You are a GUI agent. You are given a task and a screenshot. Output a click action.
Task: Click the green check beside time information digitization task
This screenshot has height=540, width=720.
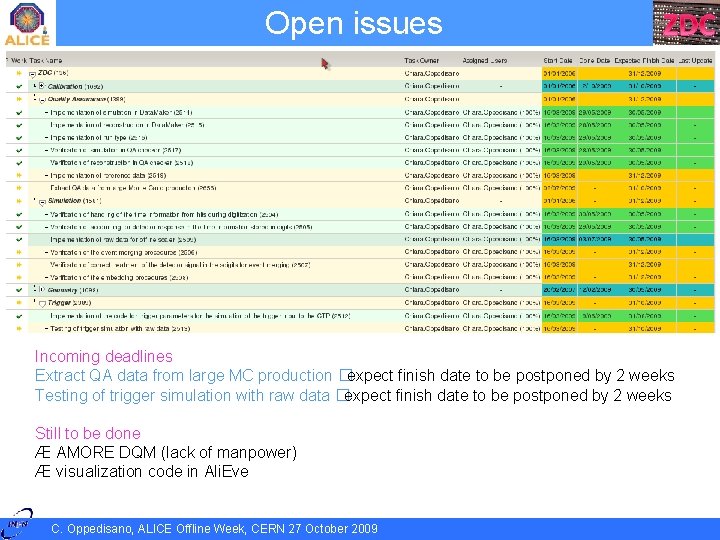(19, 214)
